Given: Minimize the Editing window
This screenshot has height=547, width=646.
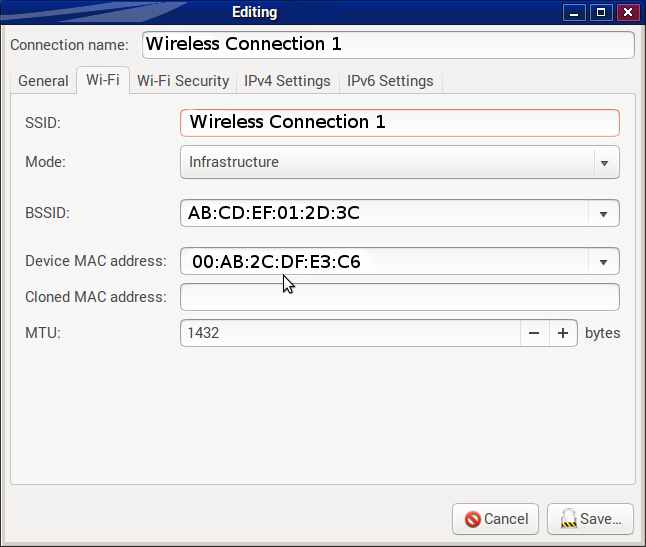Looking at the screenshot, I should tap(574, 13).
